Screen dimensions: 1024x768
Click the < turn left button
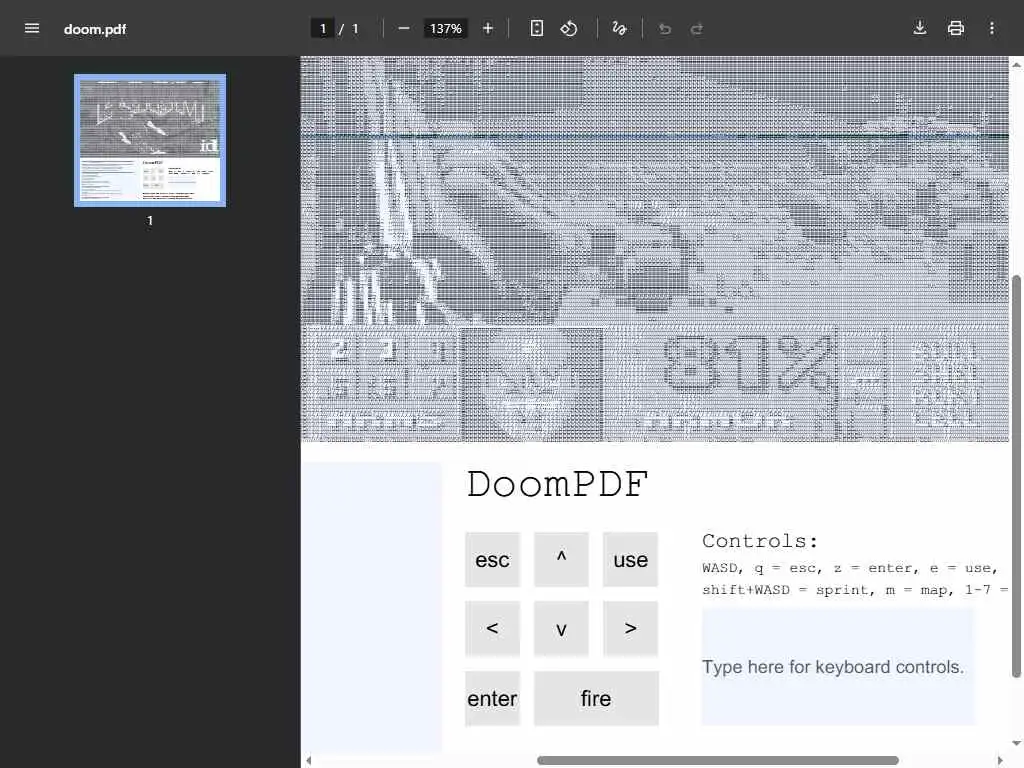coord(492,628)
